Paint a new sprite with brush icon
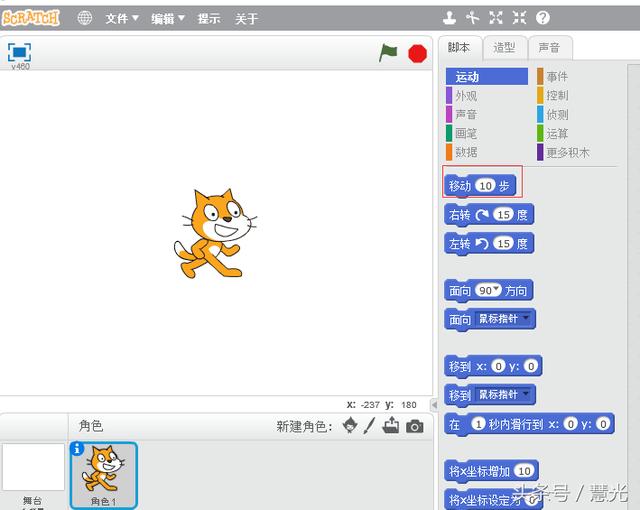The width and height of the screenshot is (640, 510). click(369, 426)
